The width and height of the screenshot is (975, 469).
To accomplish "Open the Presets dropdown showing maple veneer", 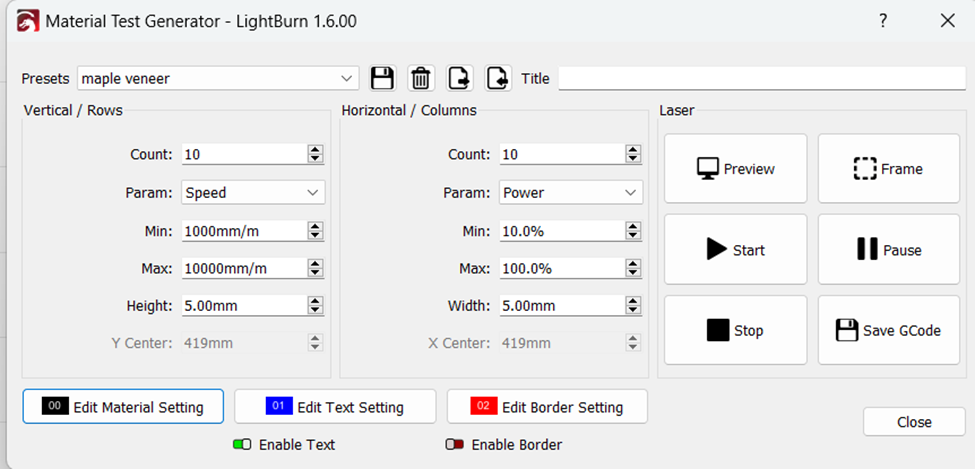I will tap(218, 79).
